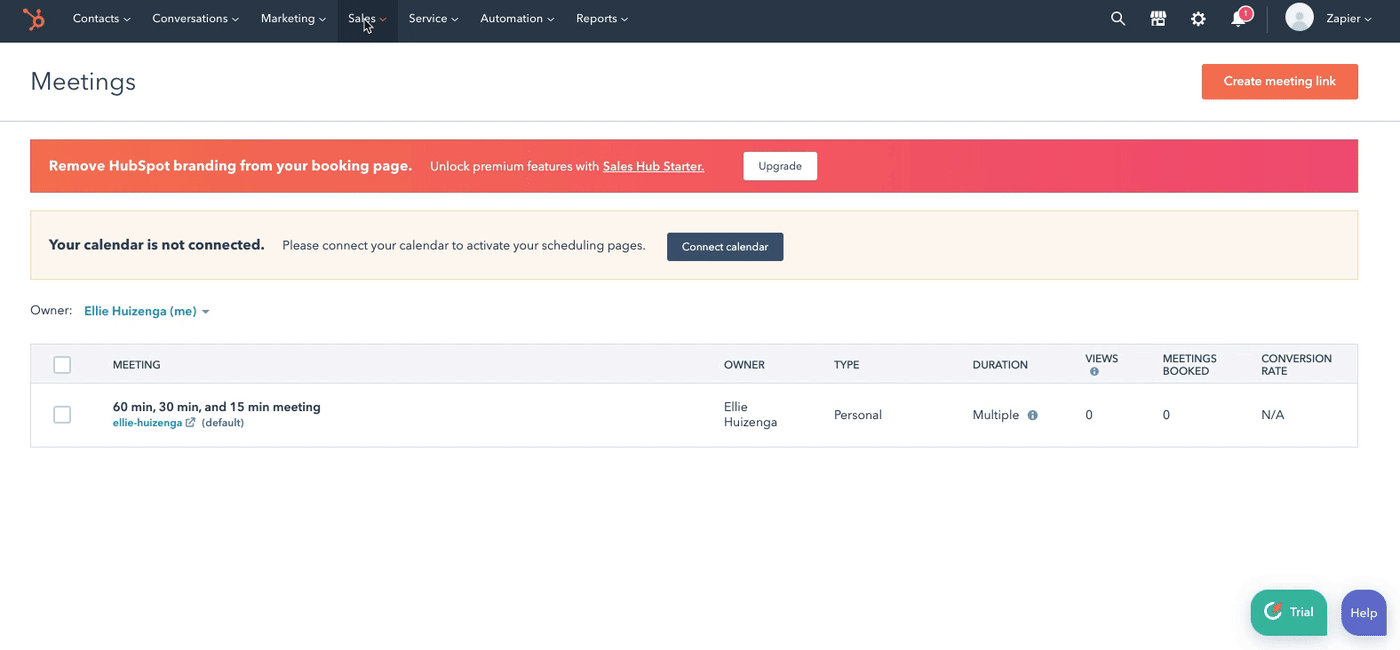The image size is (1400, 650).
Task: Open info icon next to Multiple duration
Action: point(1032,415)
